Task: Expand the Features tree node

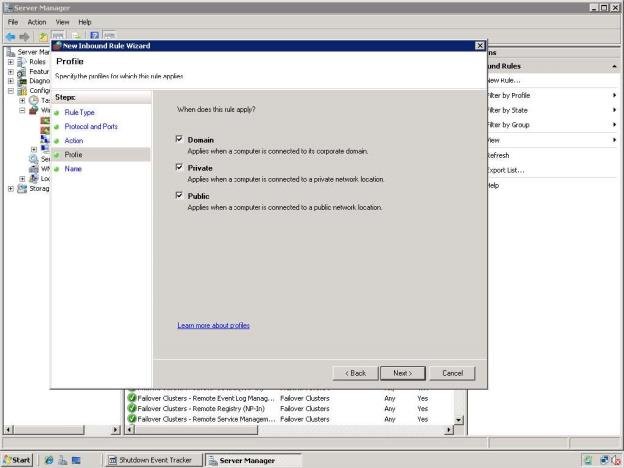Action: pyautogui.click(x=11, y=72)
